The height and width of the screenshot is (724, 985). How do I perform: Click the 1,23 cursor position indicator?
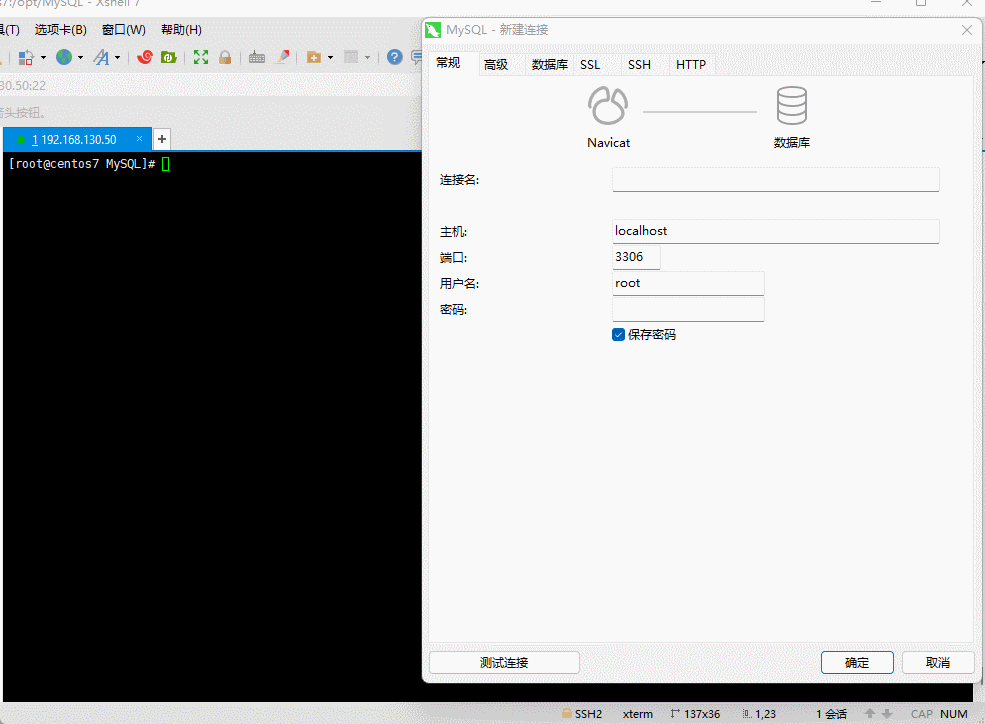coord(759,714)
